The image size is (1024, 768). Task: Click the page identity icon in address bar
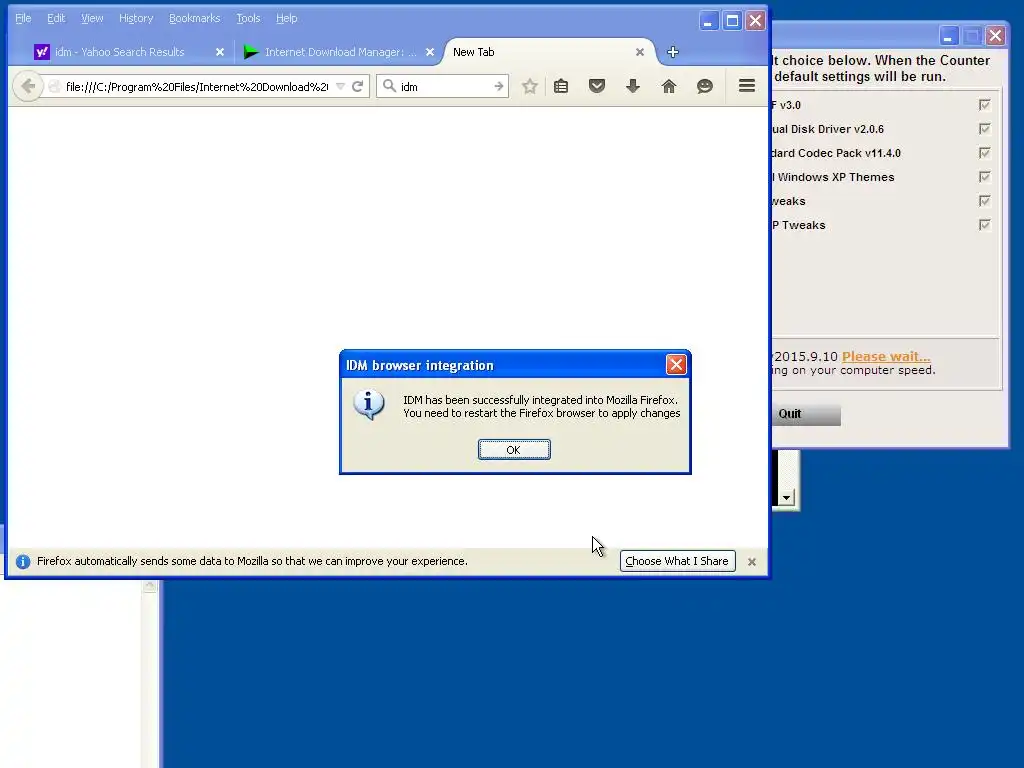(x=54, y=86)
